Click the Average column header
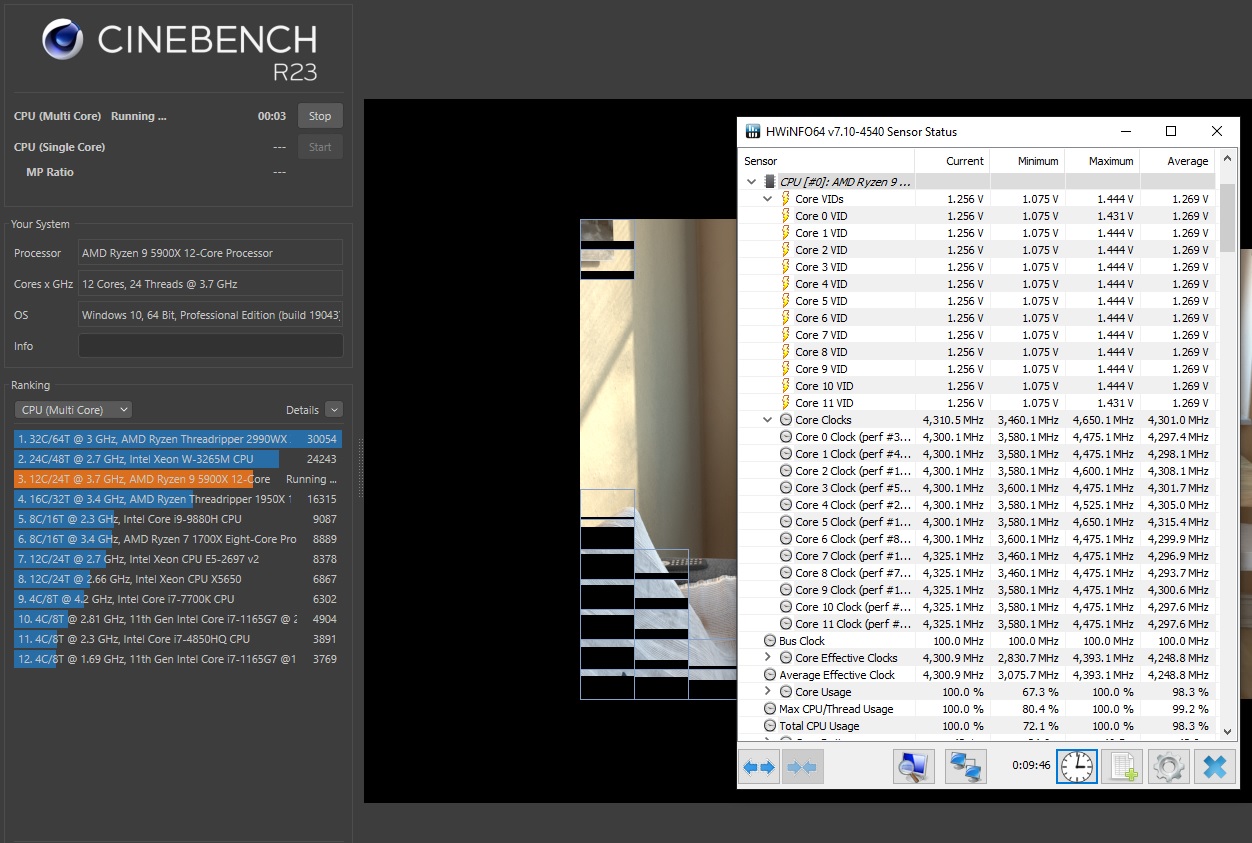The image size is (1252, 843). coord(1177,161)
